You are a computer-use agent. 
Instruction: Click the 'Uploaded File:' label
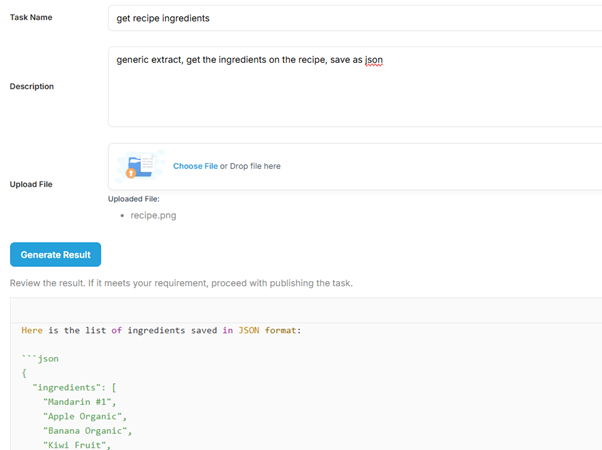(x=134, y=199)
